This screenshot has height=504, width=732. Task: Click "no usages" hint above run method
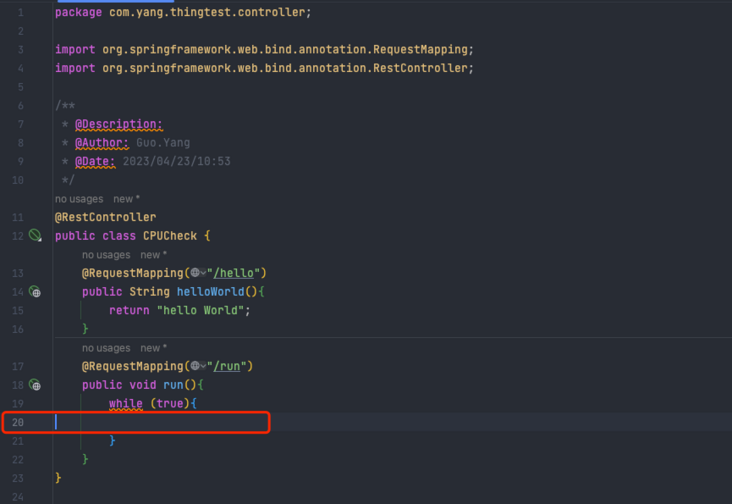(106, 348)
